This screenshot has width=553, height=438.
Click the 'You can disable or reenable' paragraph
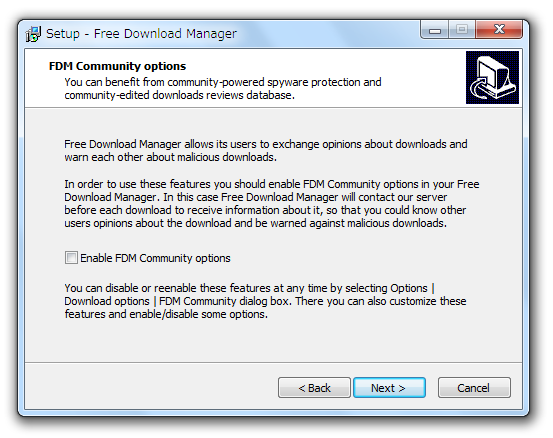[265, 301]
